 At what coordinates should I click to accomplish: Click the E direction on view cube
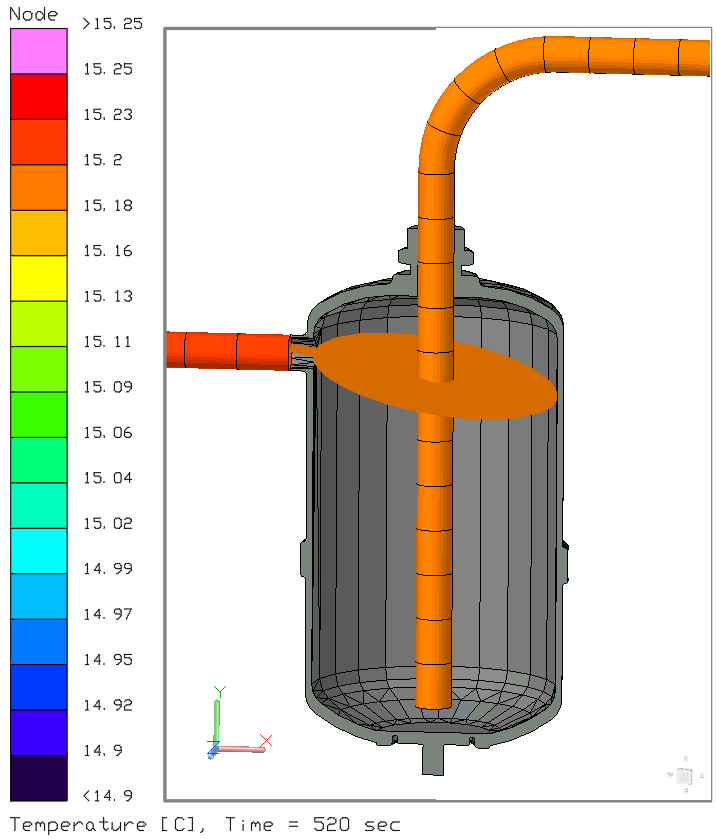701,775
